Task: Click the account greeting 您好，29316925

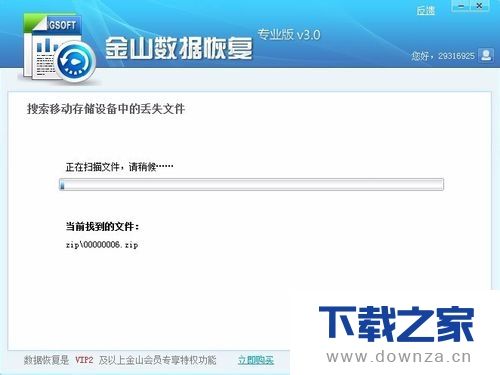Action: (x=443, y=56)
